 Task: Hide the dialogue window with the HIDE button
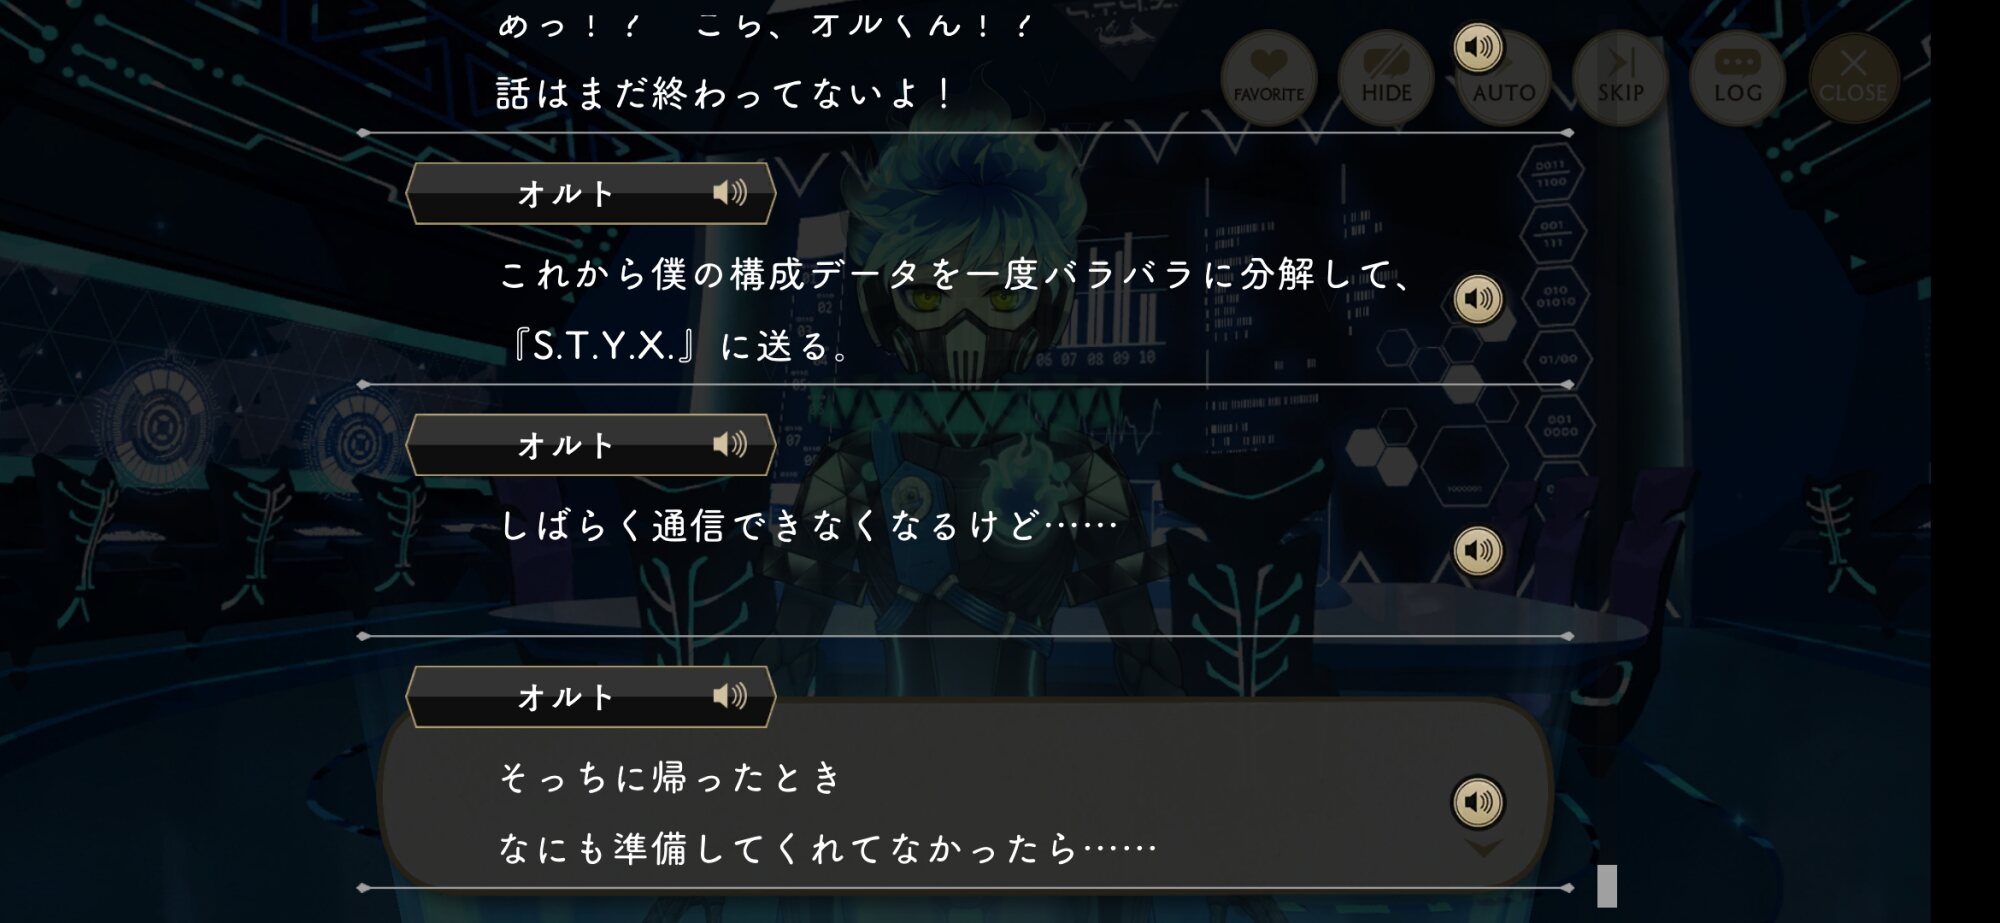[x=1386, y=77]
